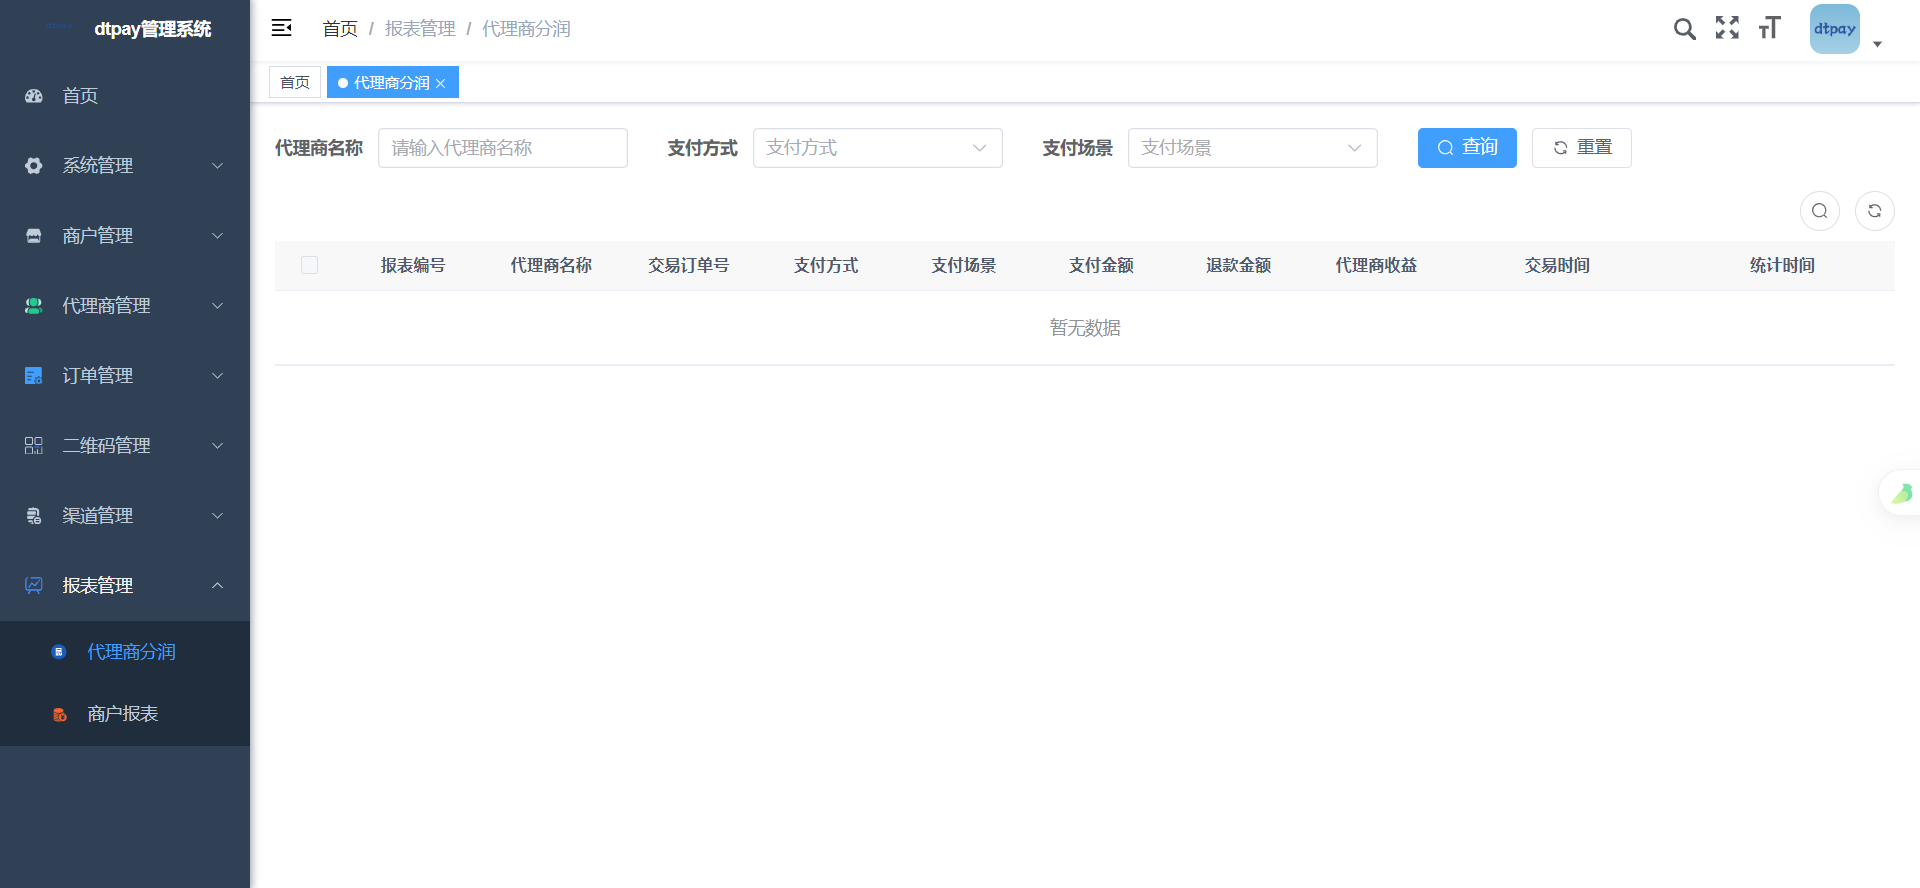Screen dimensions: 1920x888
Task: Click the dtpay user avatar
Action: pyautogui.click(x=1834, y=29)
